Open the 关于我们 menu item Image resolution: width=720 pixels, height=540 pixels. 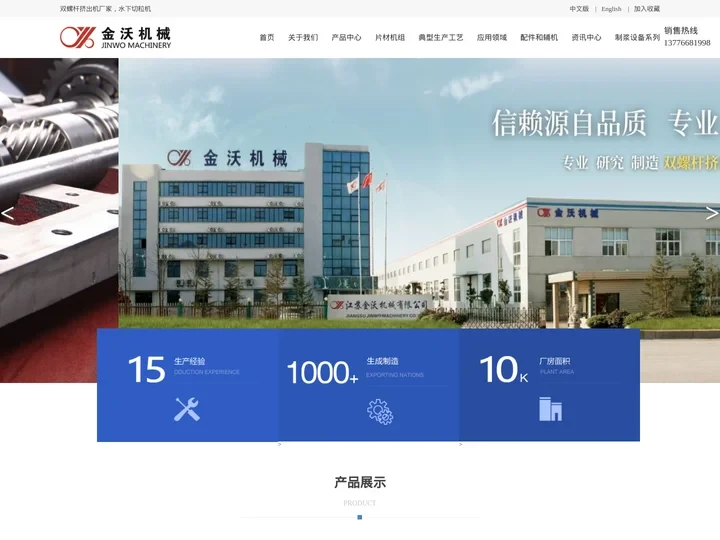pos(303,38)
